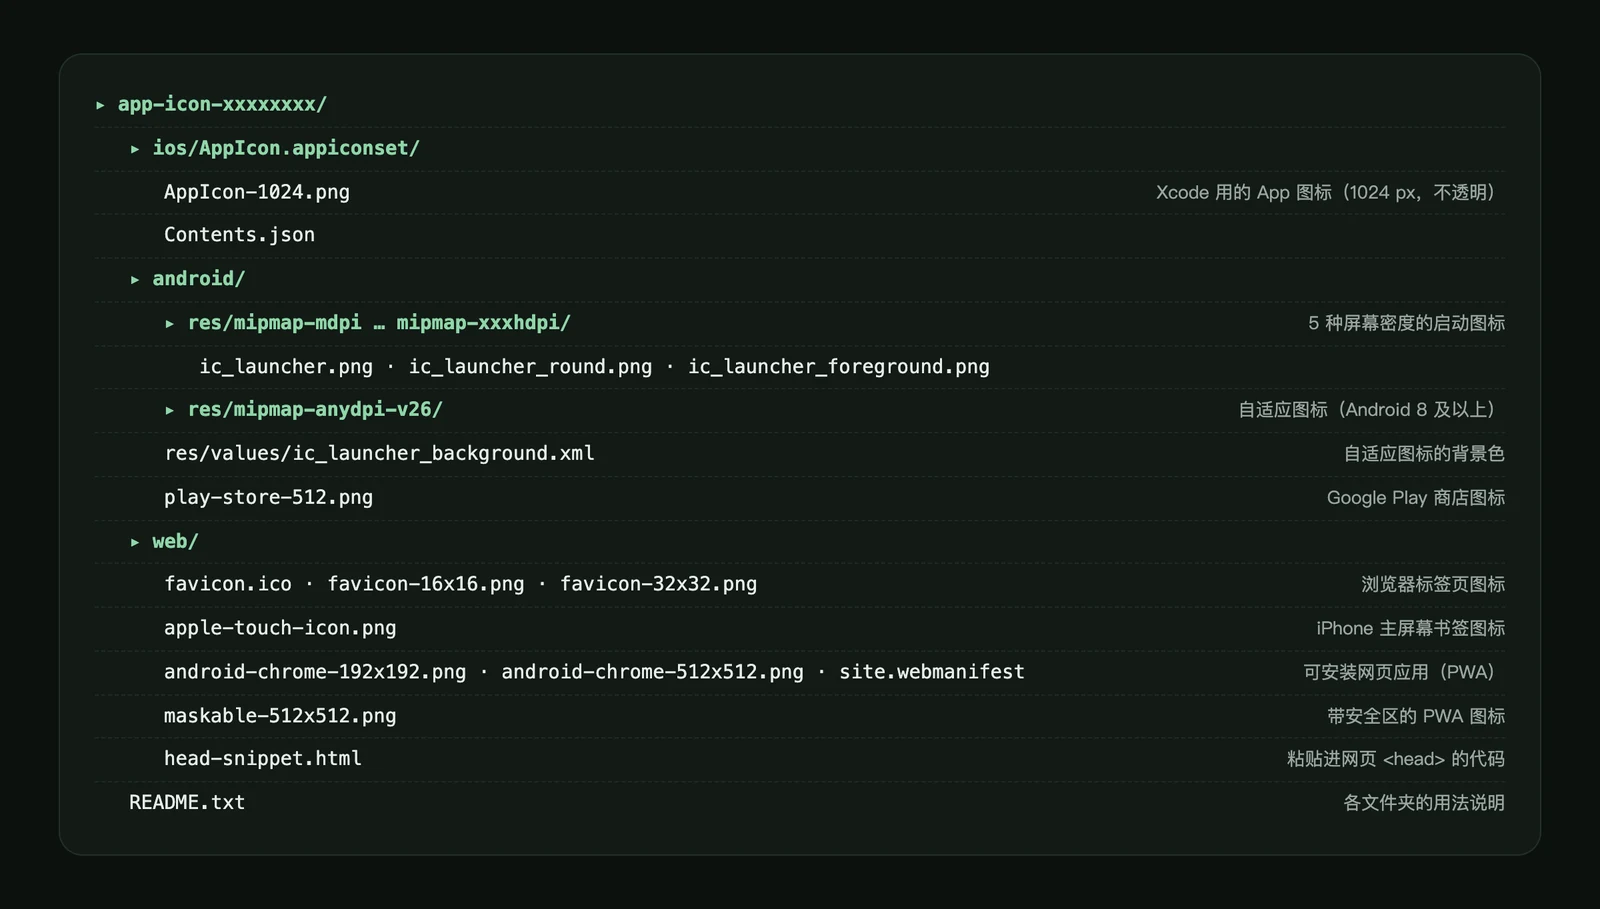The width and height of the screenshot is (1600, 909).
Task: Click site.webmanifest file name
Action: tap(932, 672)
